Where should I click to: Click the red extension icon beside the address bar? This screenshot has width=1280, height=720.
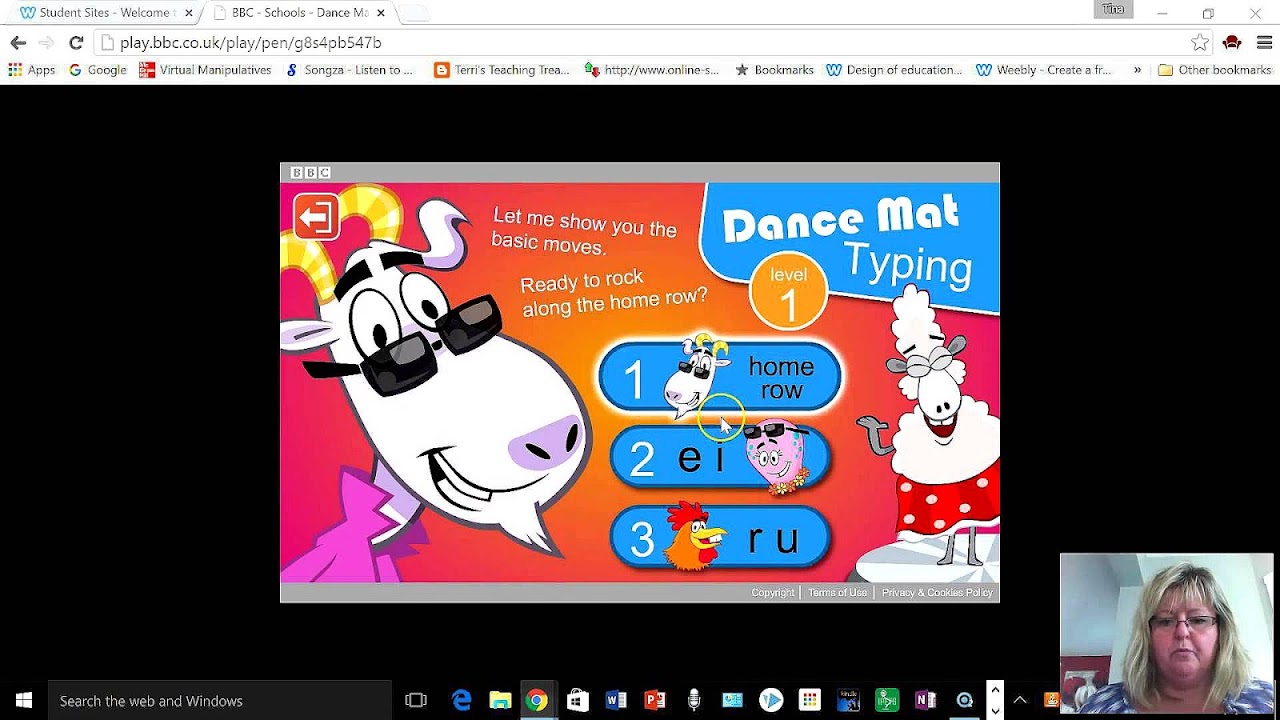point(1232,43)
